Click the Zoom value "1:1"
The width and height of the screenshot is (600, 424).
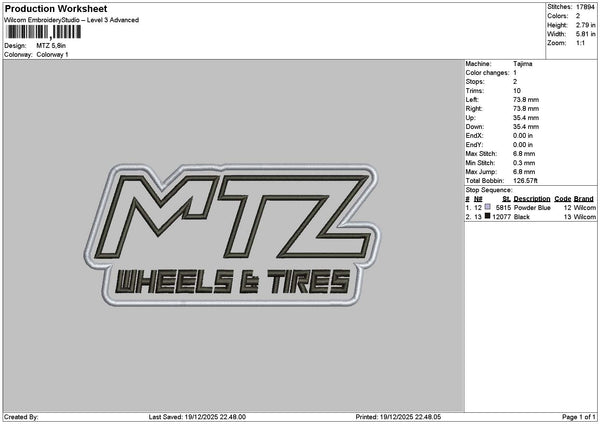(x=580, y=43)
